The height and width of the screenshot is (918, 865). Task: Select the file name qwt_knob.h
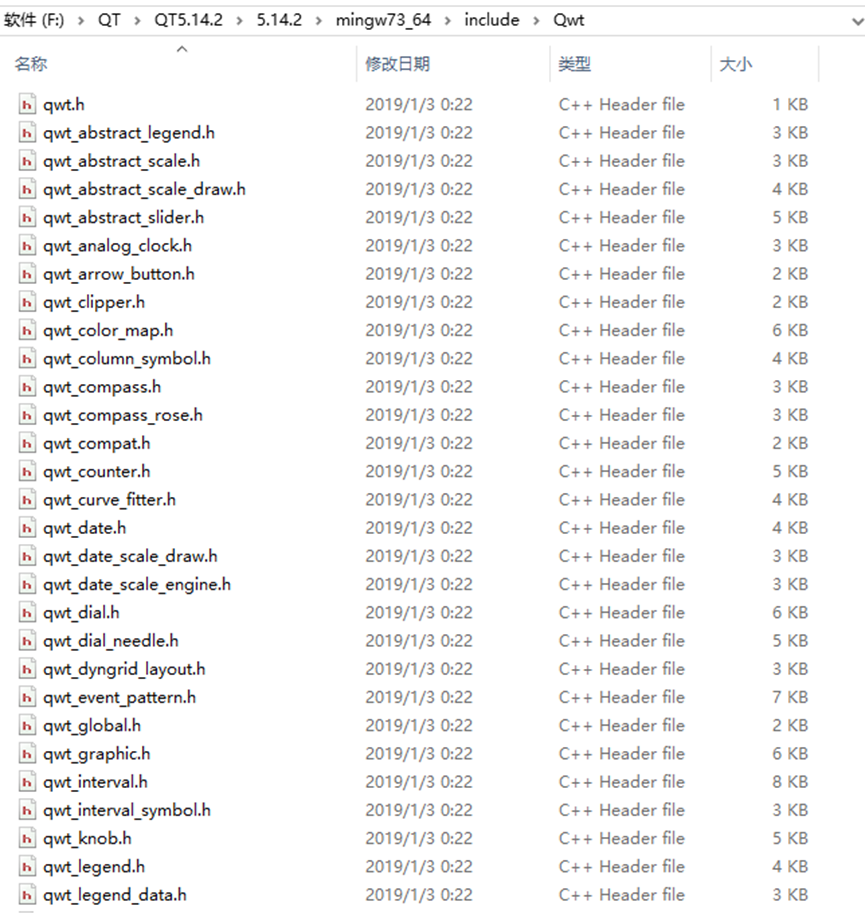(x=87, y=838)
